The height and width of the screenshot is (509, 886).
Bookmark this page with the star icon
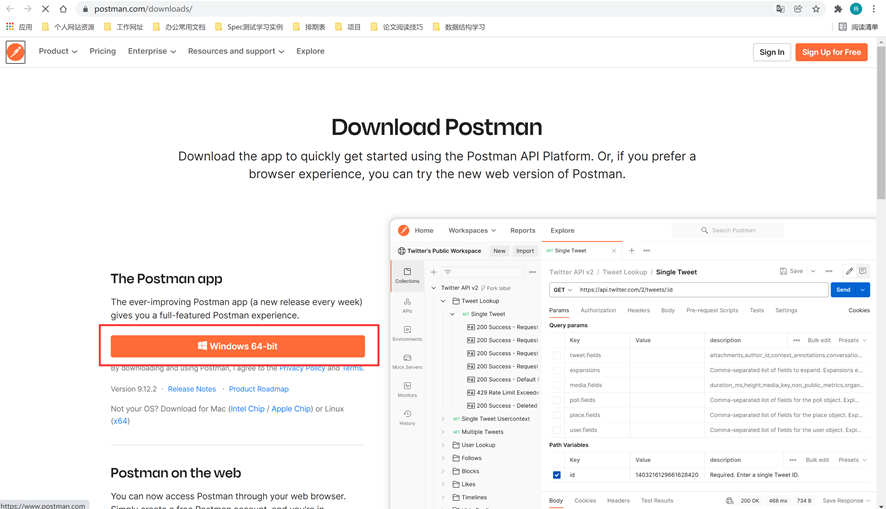[816, 9]
